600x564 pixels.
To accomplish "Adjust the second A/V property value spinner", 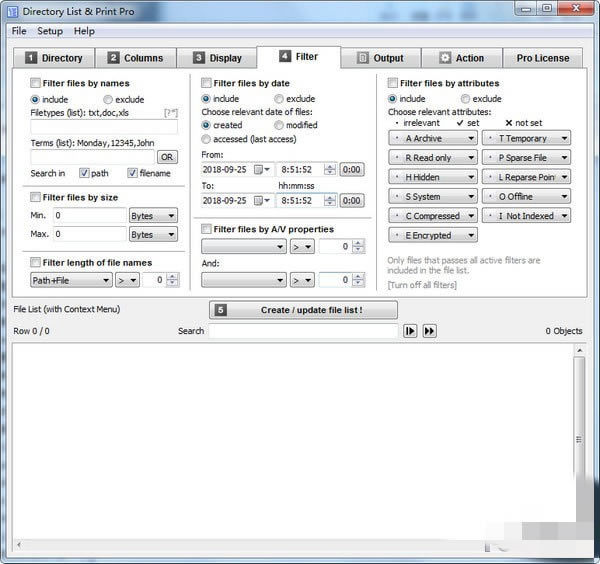I will pos(358,280).
